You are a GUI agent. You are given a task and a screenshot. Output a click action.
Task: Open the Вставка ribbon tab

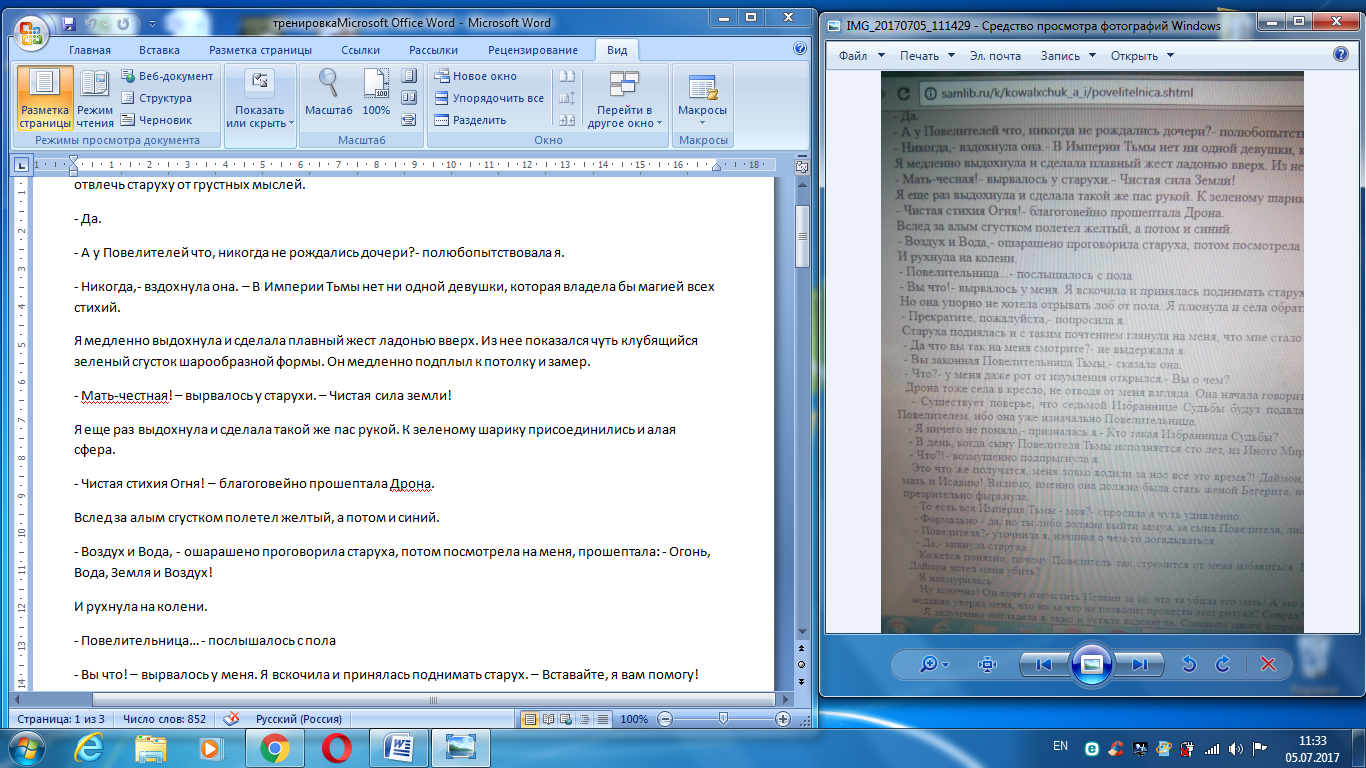tap(160, 50)
